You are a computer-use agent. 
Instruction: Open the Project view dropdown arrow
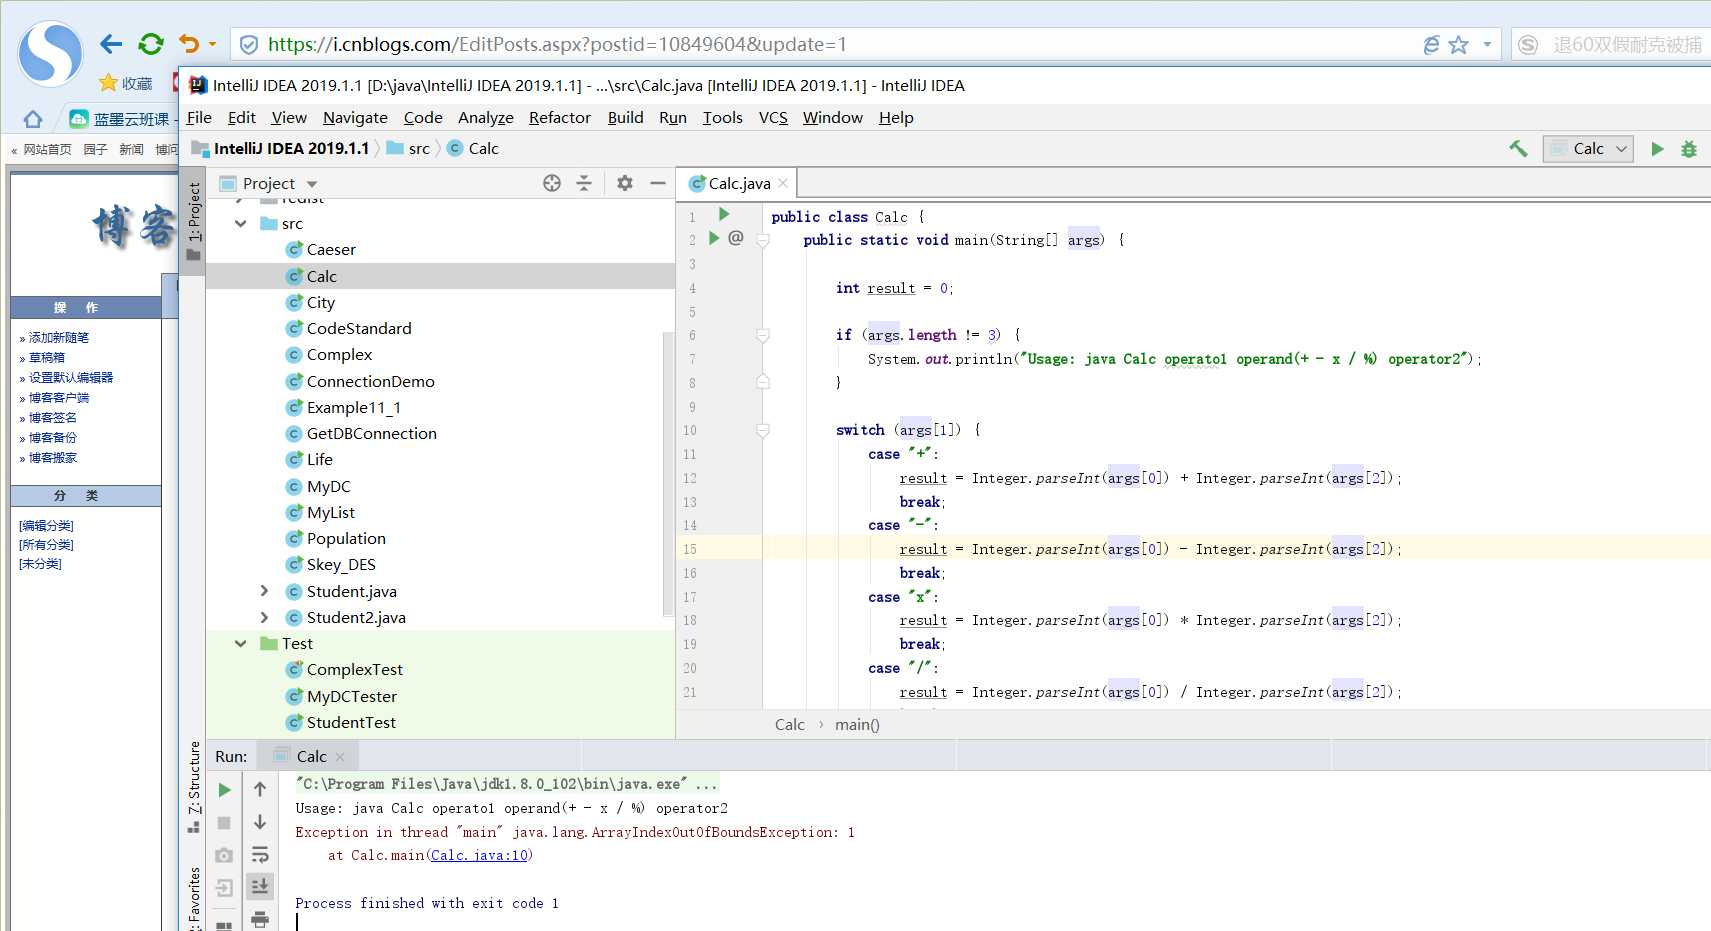point(312,184)
